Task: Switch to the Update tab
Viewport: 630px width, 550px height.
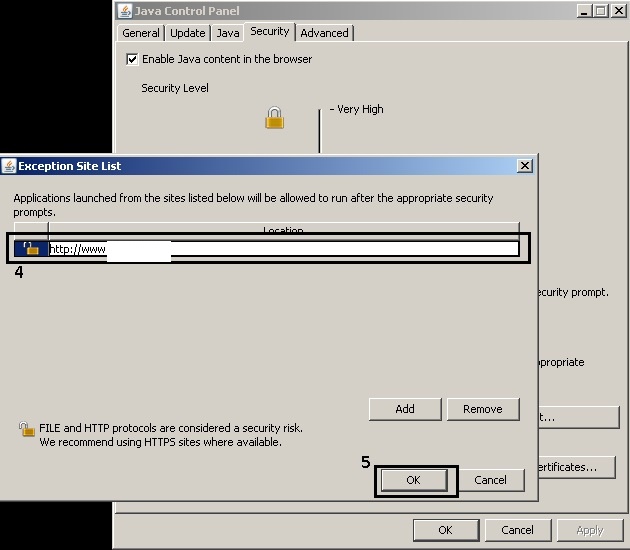Action: tap(188, 33)
